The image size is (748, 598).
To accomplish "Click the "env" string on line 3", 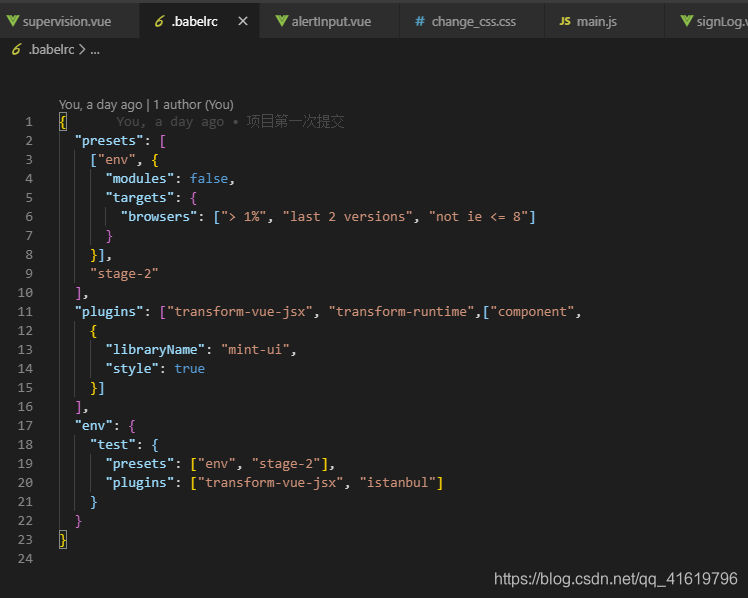I will pyautogui.click(x=117, y=160).
